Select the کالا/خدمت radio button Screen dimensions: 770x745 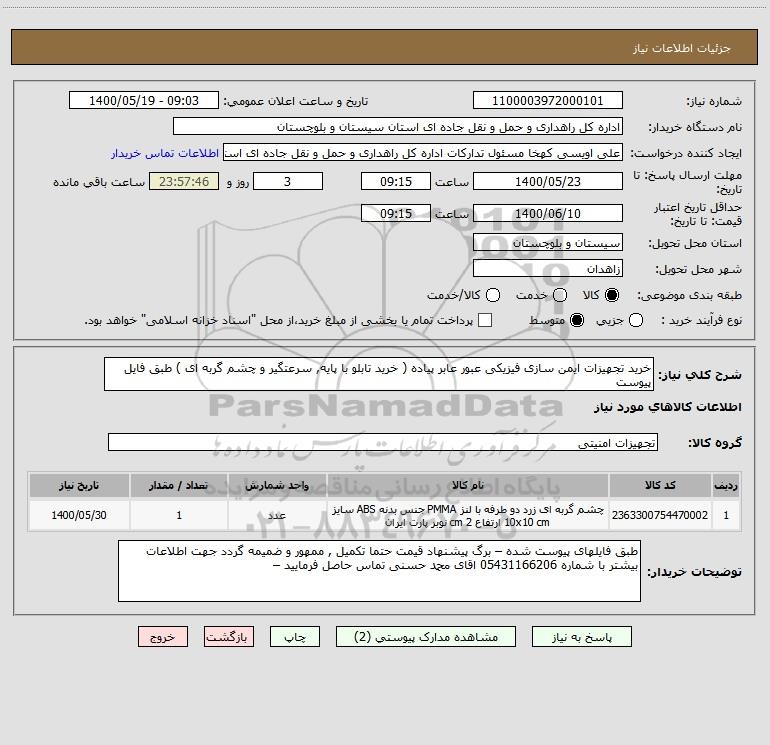(493, 295)
